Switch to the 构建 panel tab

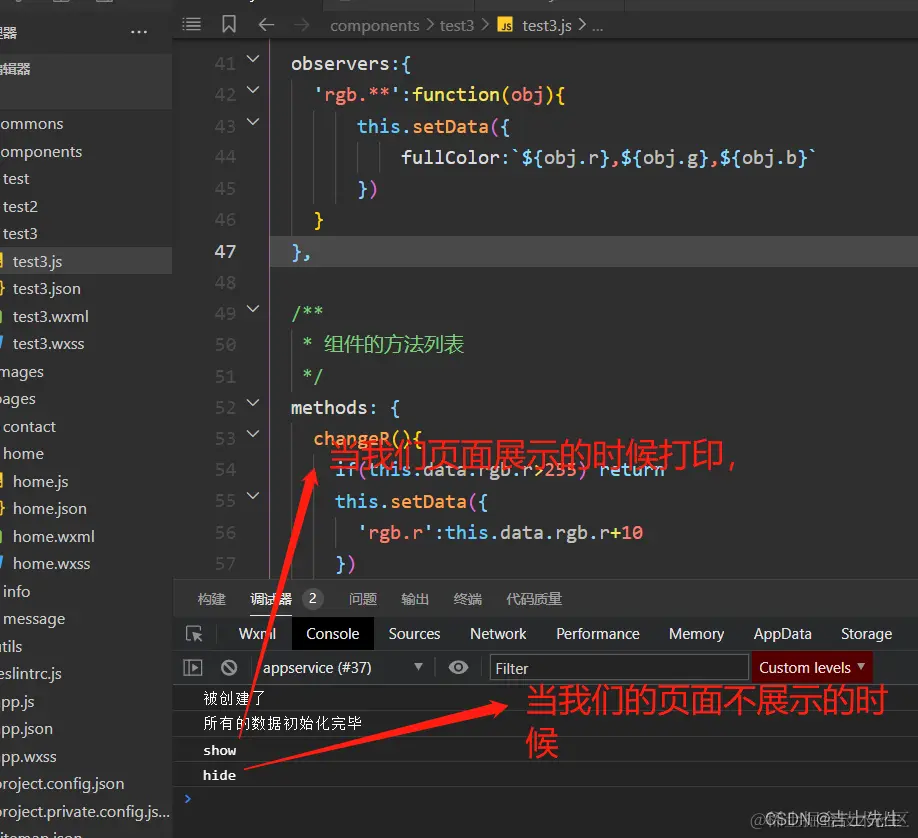[211, 599]
